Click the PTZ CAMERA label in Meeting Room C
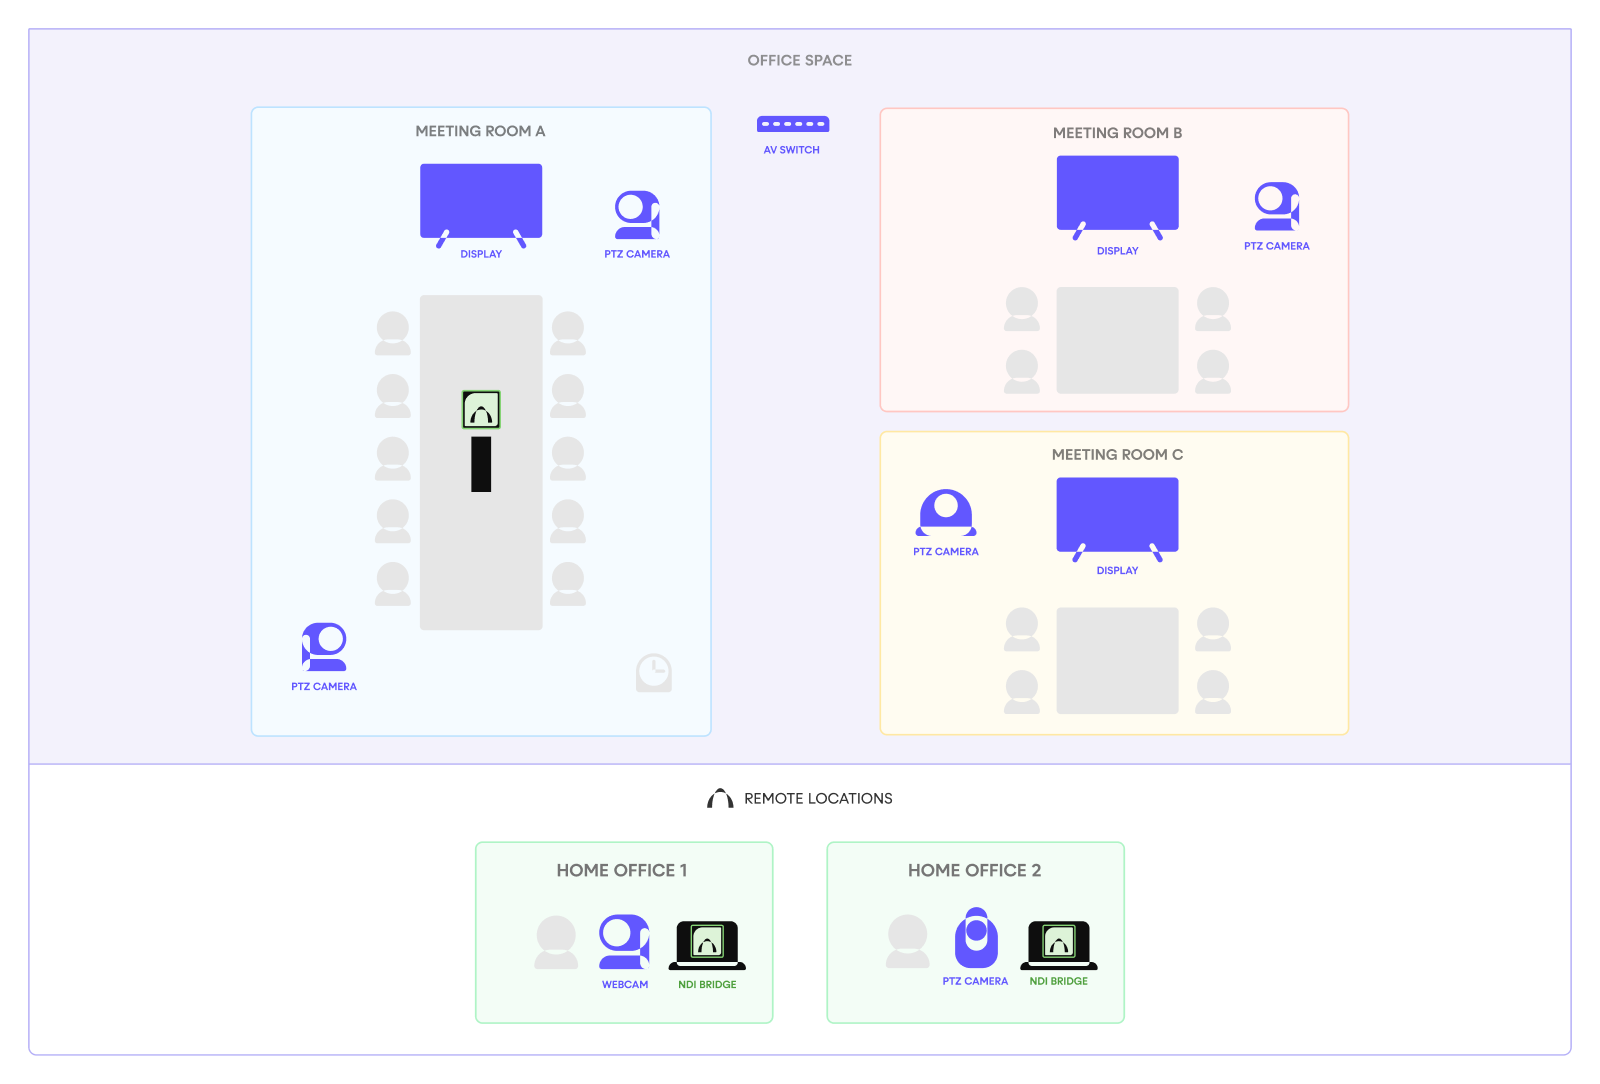This screenshot has width=1600, height=1084. 946,552
